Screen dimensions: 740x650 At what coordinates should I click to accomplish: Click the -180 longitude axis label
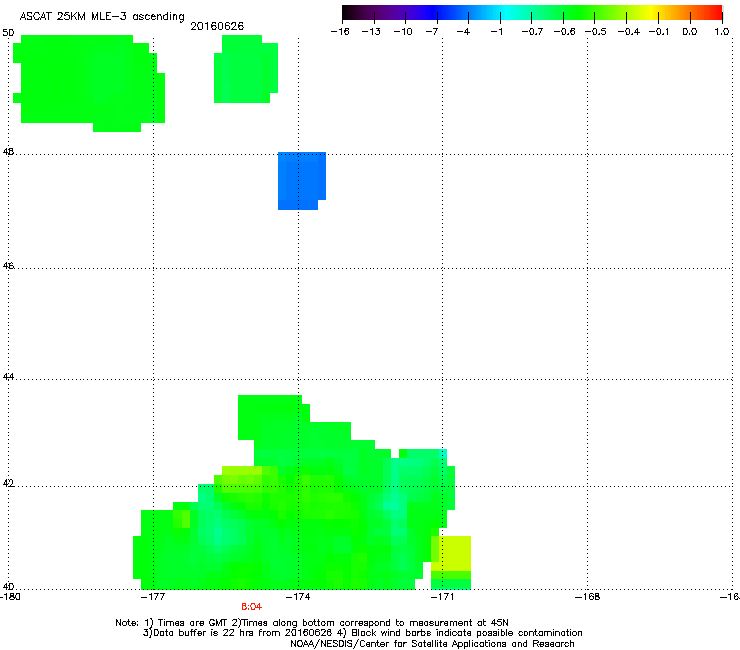tap(10, 597)
